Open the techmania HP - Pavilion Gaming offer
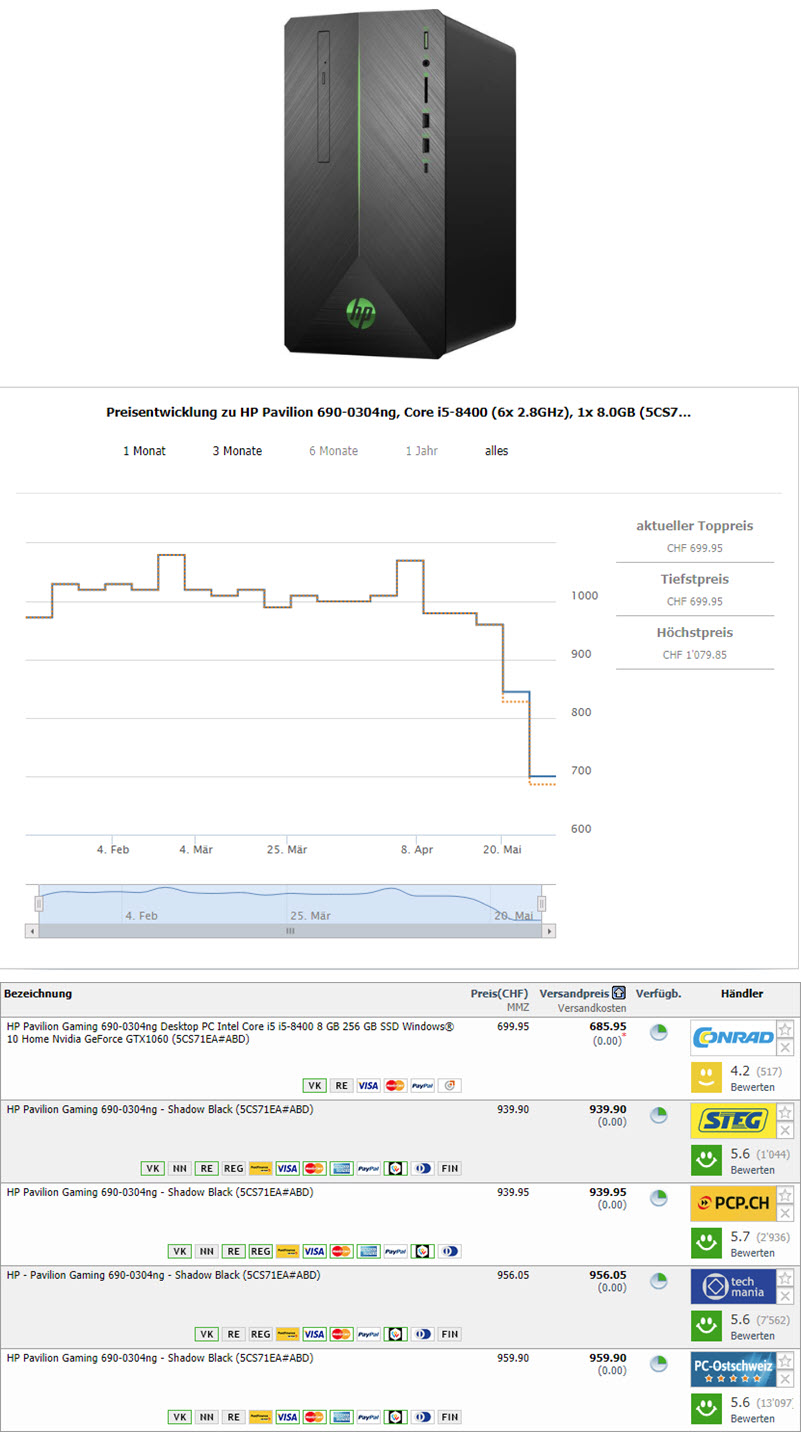The width and height of the screenshot is (801, 1432). pos(163,1275)
